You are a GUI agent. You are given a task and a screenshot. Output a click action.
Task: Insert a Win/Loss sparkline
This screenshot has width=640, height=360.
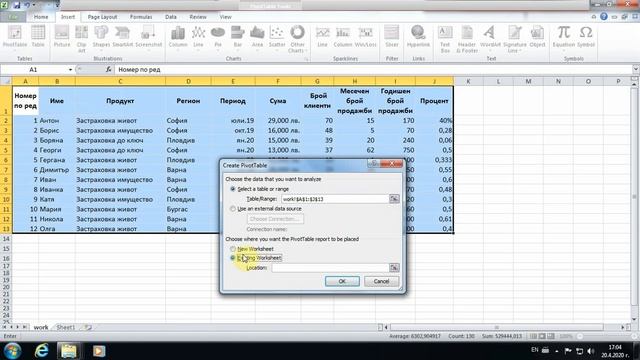pyautogui.click(x=366, y=37)
